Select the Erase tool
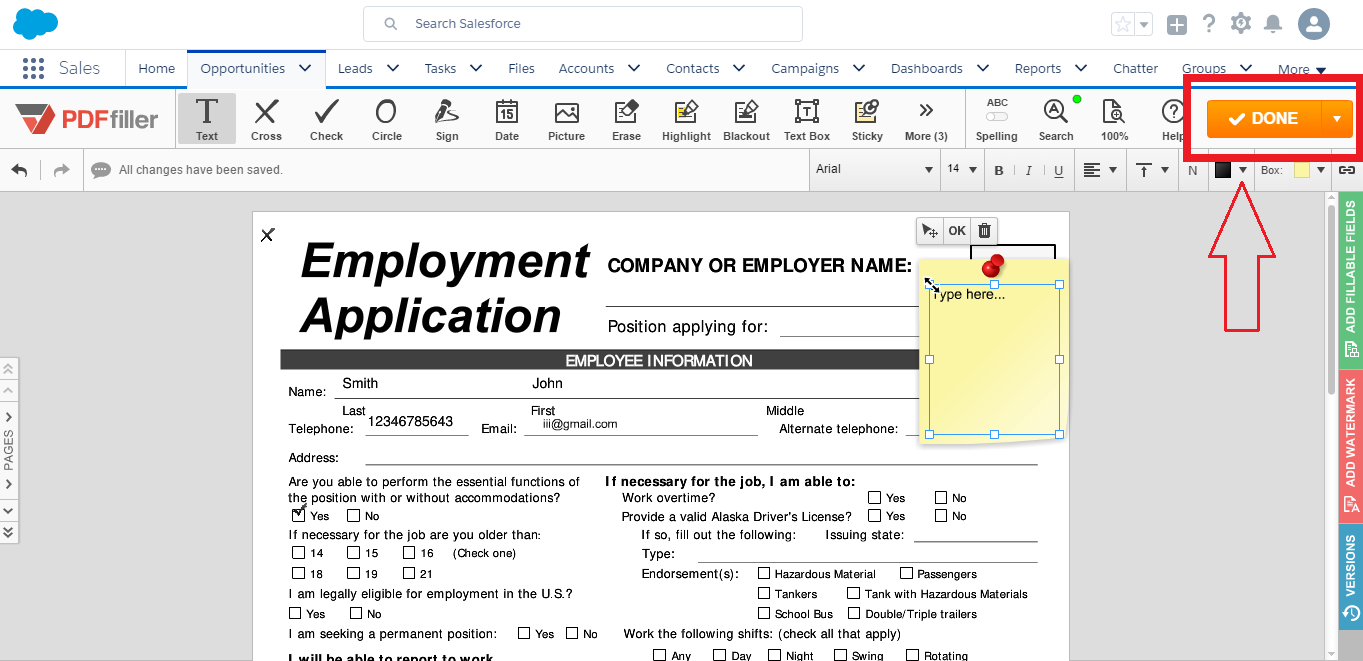Image resolution: width=1363 pixels, height=661 pixels. [x=626, y=118]
